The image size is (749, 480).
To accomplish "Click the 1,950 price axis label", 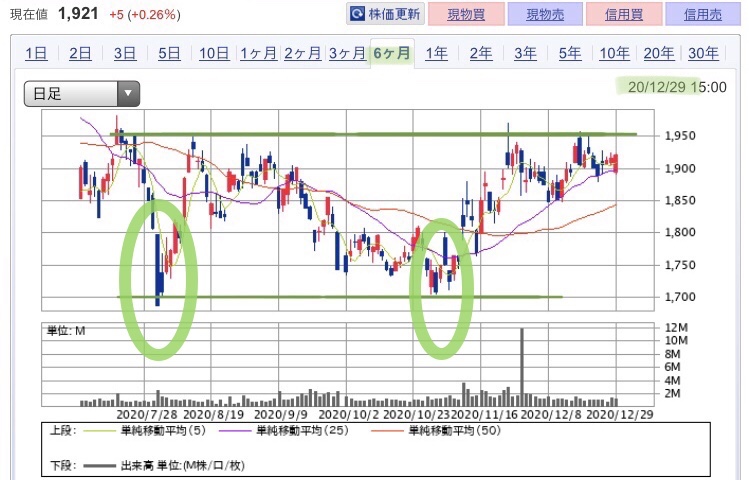I will [680, 136].
